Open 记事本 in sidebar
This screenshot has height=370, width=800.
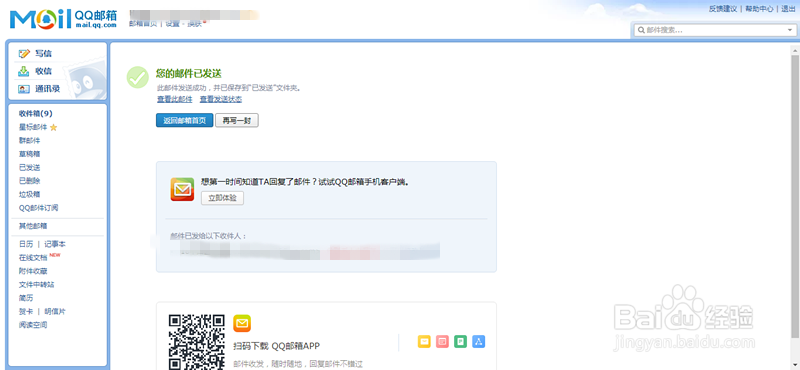[55, 244]
